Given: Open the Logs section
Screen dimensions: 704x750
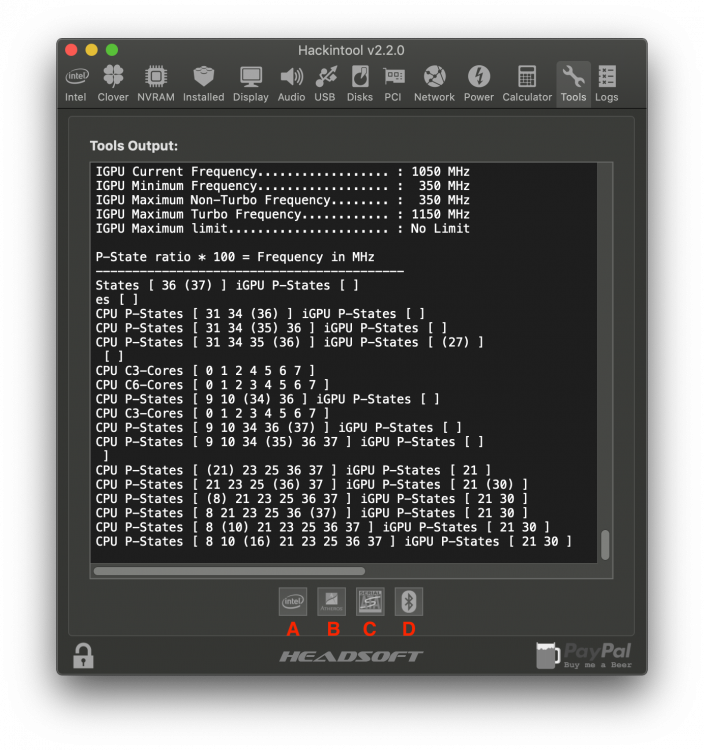Looking at the screenshot, I should coord(606,84).
